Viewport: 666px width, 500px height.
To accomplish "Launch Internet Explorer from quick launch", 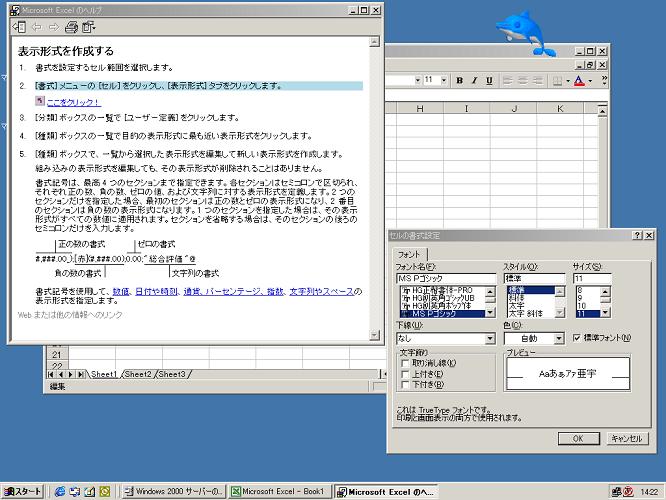I will pos(60,492).
